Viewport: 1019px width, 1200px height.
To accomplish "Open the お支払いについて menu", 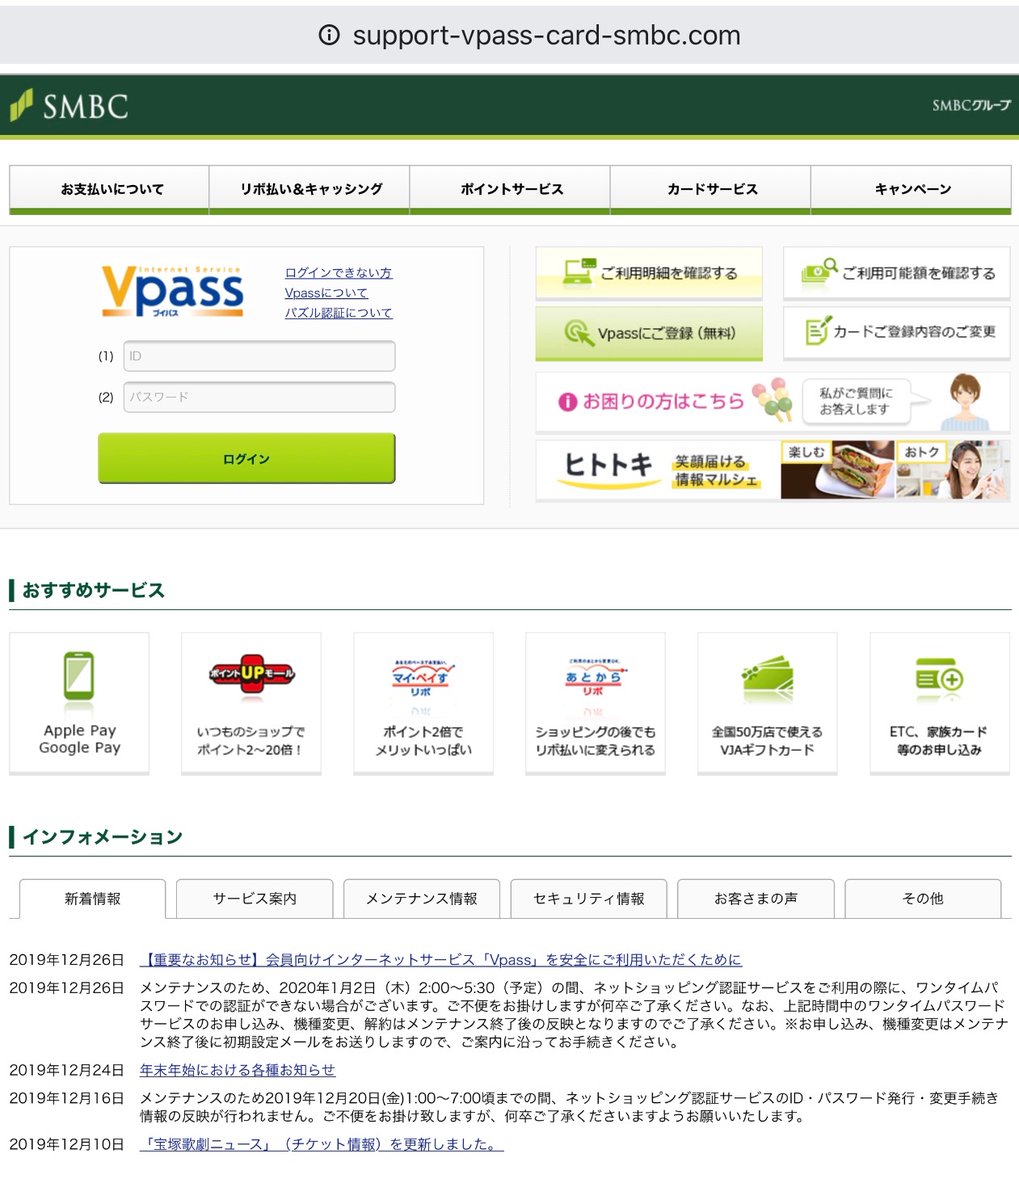I will [x=110, y=189].
